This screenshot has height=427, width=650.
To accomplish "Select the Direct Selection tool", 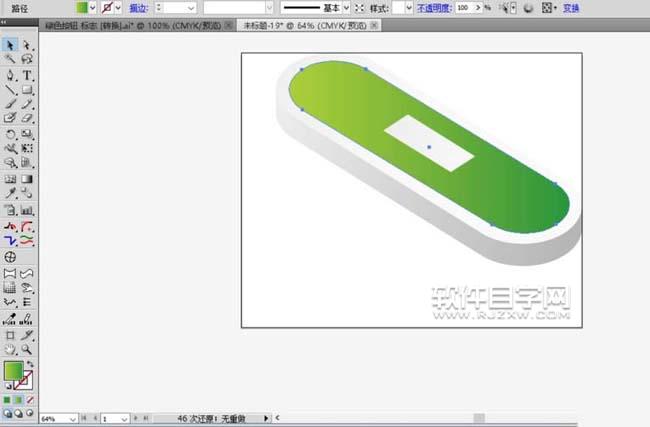I will coord(27,45).
